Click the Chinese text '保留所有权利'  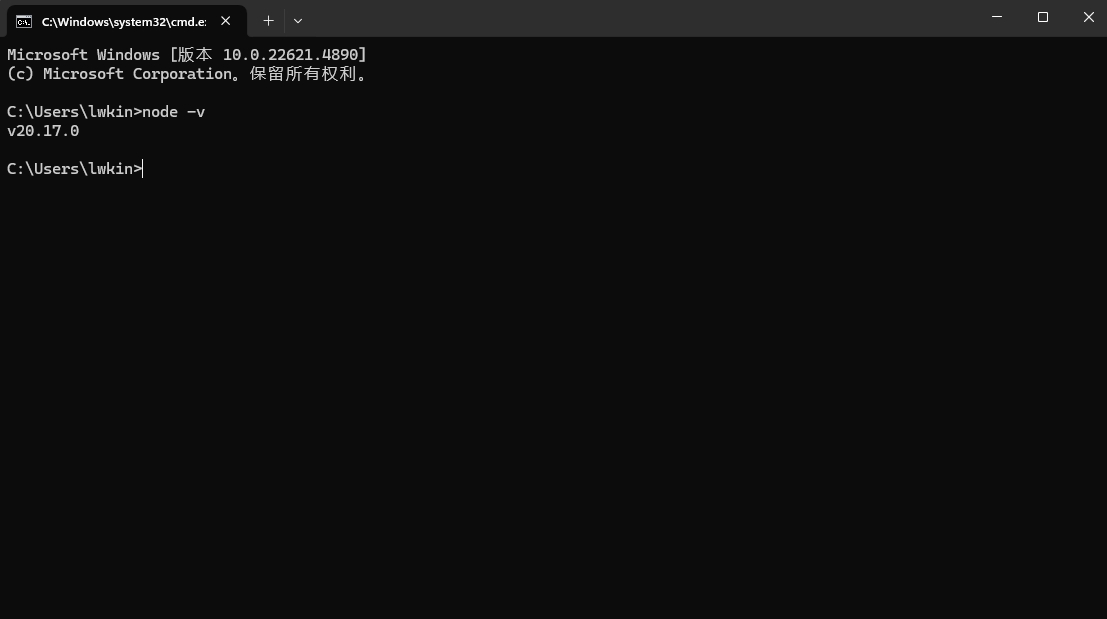303,73
